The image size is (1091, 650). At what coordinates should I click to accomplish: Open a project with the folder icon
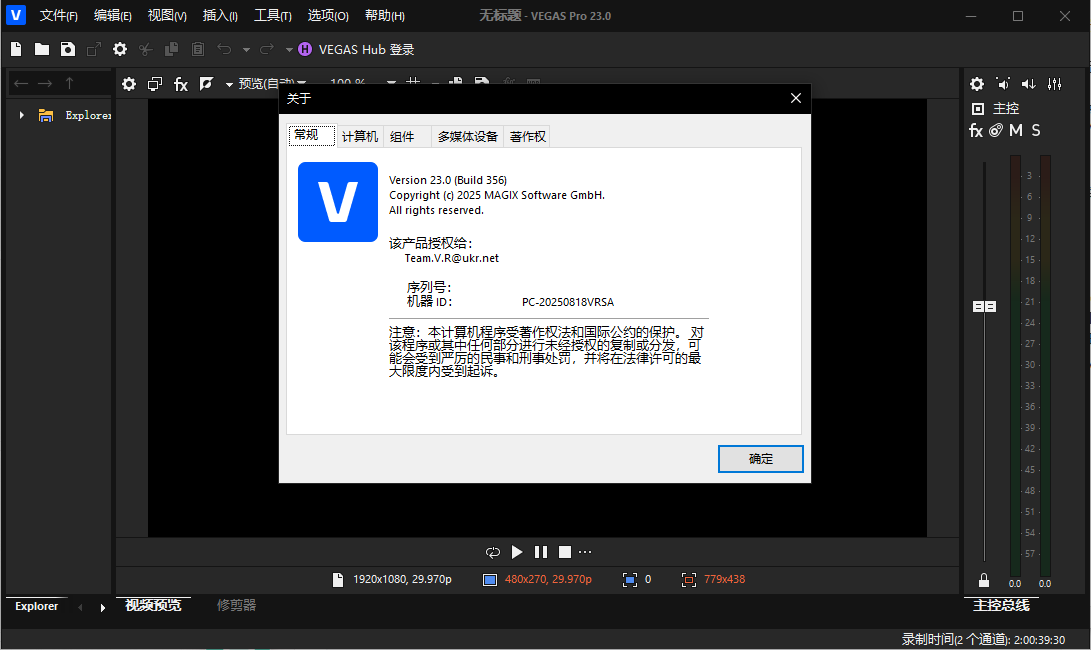tap(42, 49)
